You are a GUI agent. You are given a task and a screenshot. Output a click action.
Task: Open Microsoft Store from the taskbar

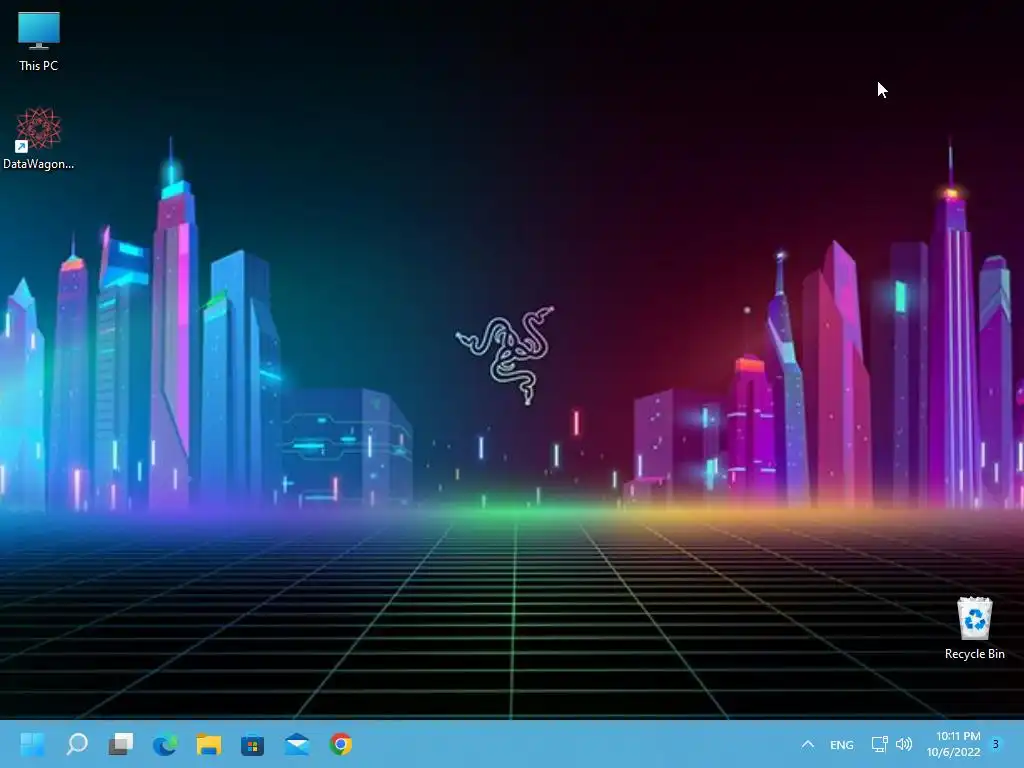pos(253,744)
